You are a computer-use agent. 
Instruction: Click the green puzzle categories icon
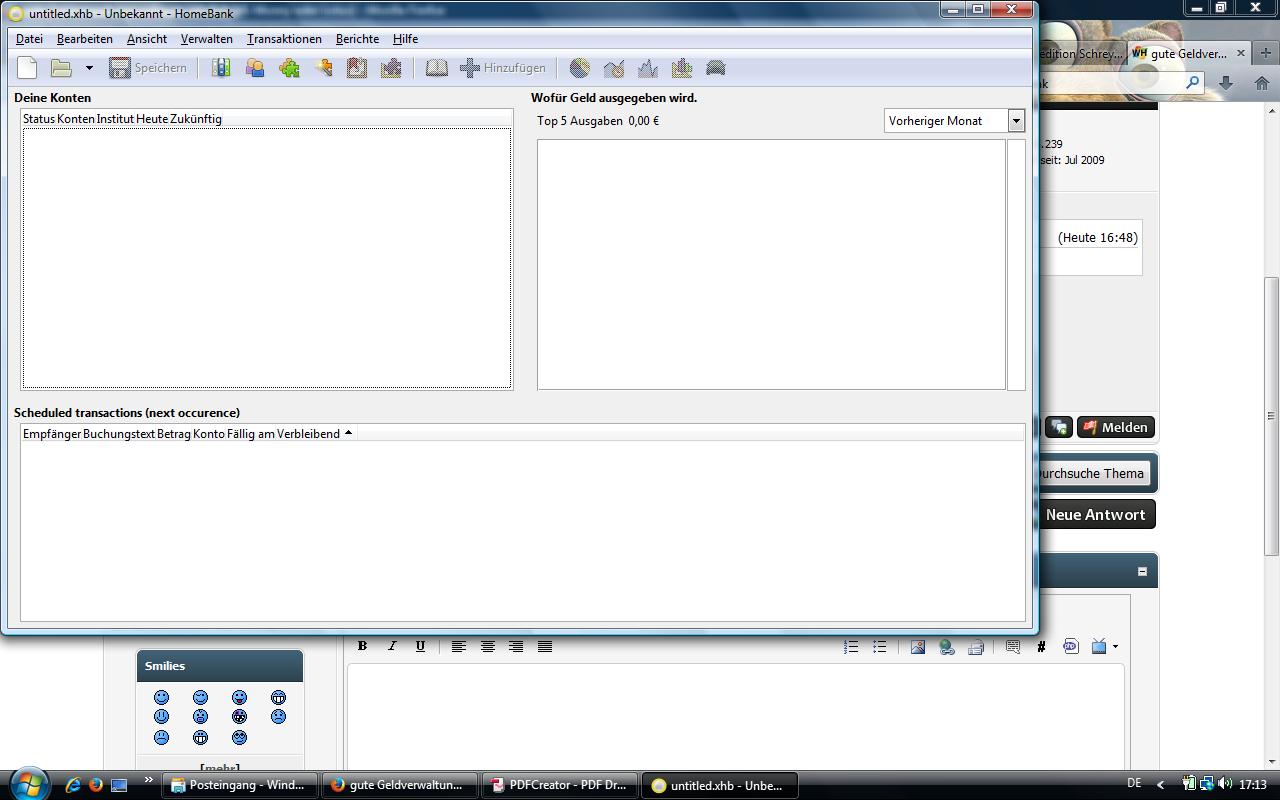click(x=289, y=68)
